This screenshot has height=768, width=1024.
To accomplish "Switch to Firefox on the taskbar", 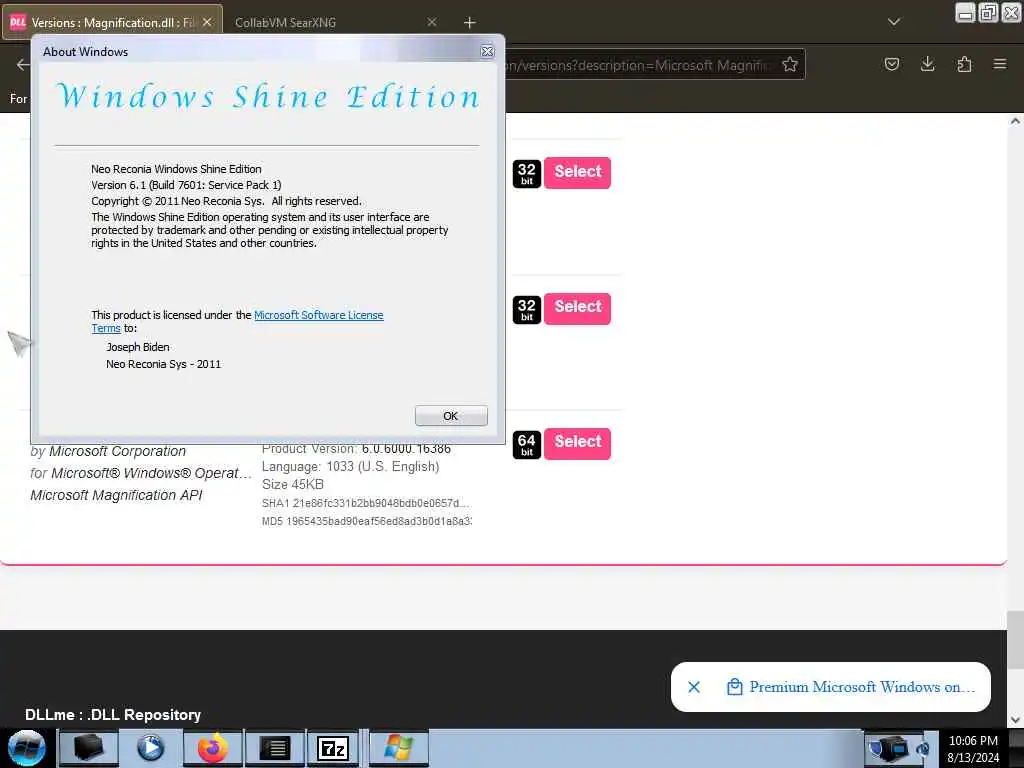I will pos(212,748).
